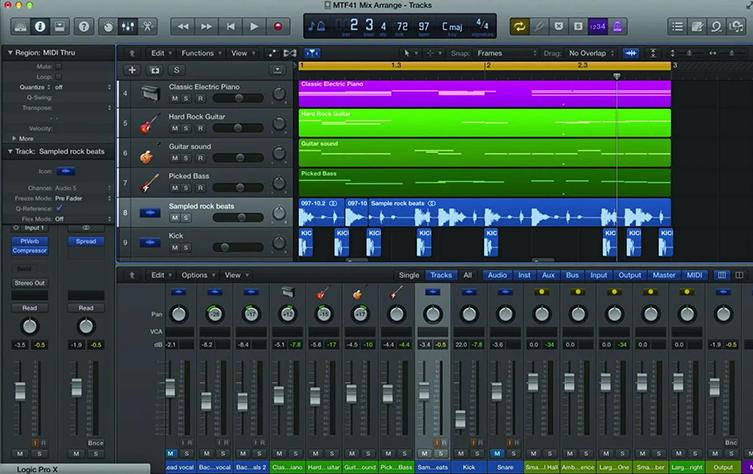The image size is (753, 474).
Task: Toggle the Inspector info button
Action: tap(40, 26)
